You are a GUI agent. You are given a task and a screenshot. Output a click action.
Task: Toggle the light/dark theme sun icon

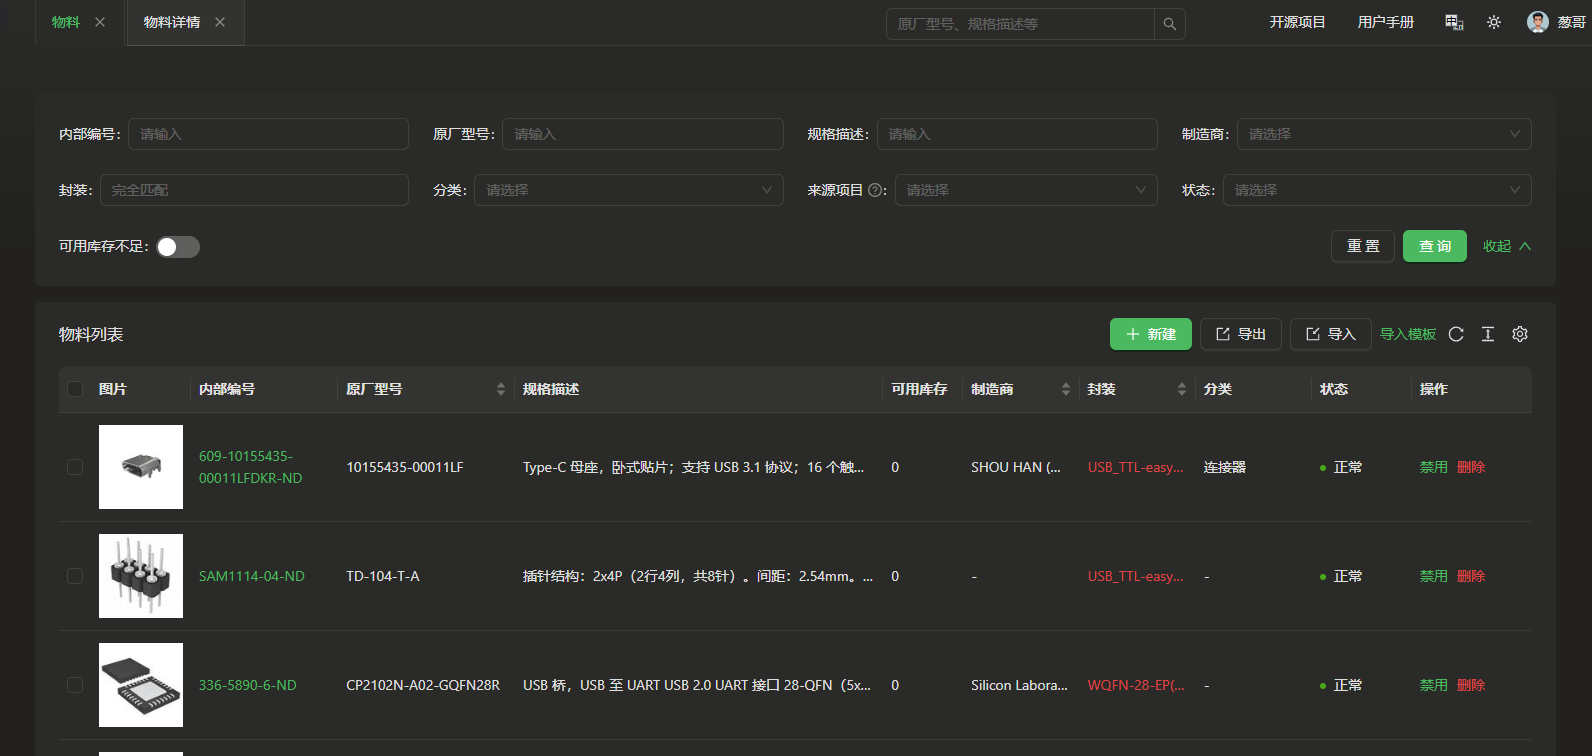(1494, 22)
